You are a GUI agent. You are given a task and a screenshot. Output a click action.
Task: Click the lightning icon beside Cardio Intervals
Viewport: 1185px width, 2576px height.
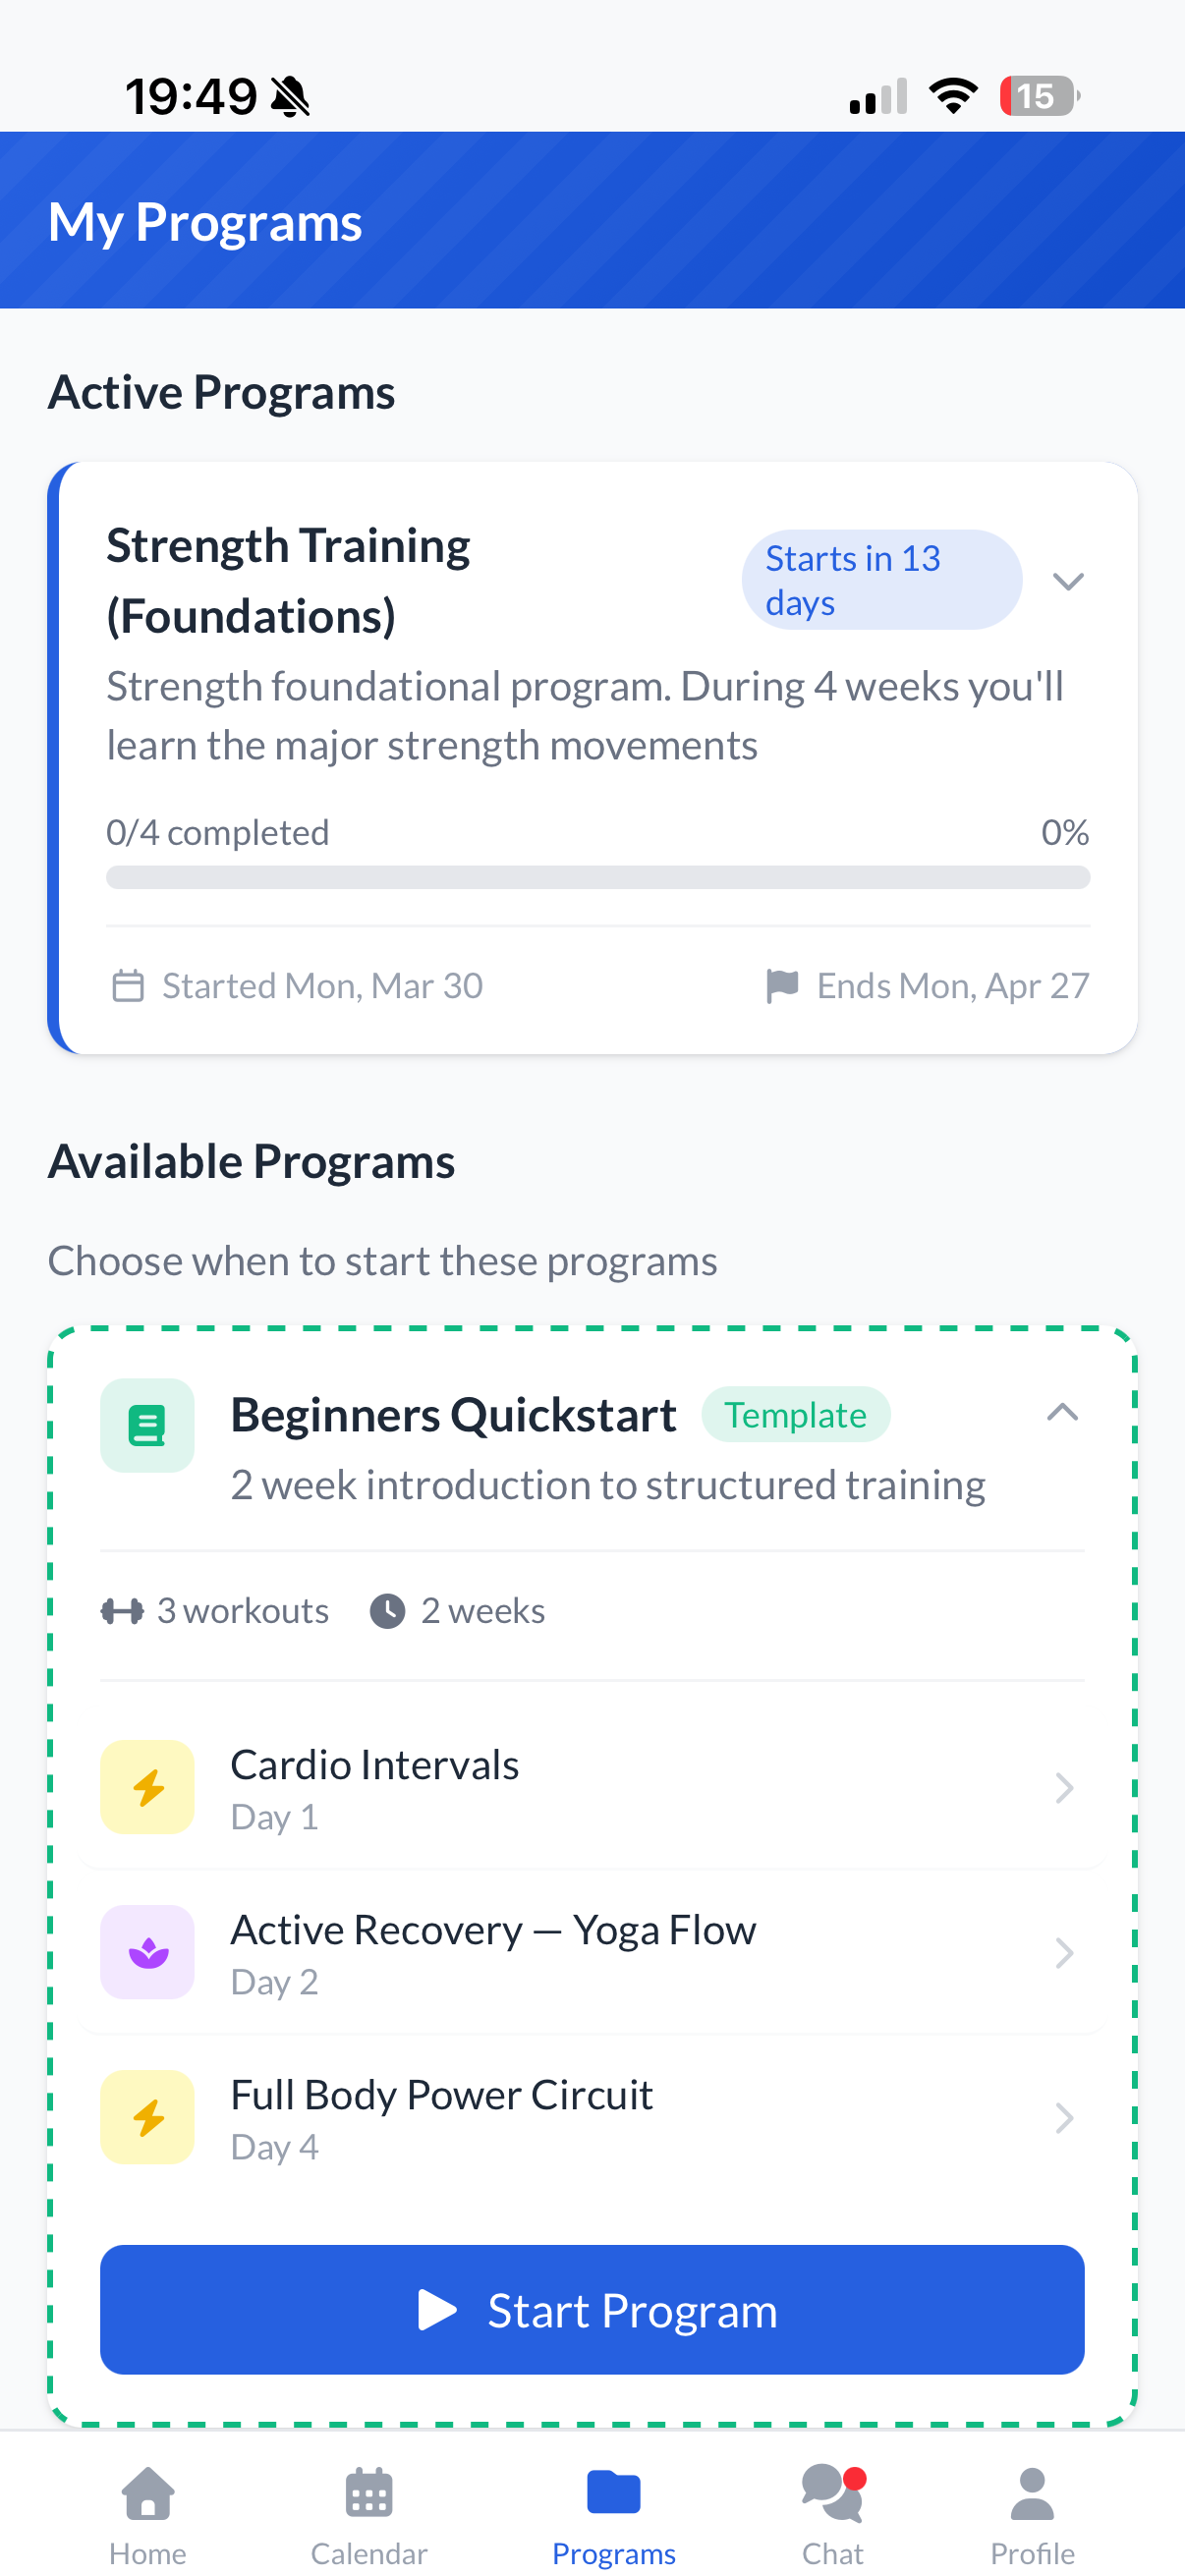pos(147,1787)
